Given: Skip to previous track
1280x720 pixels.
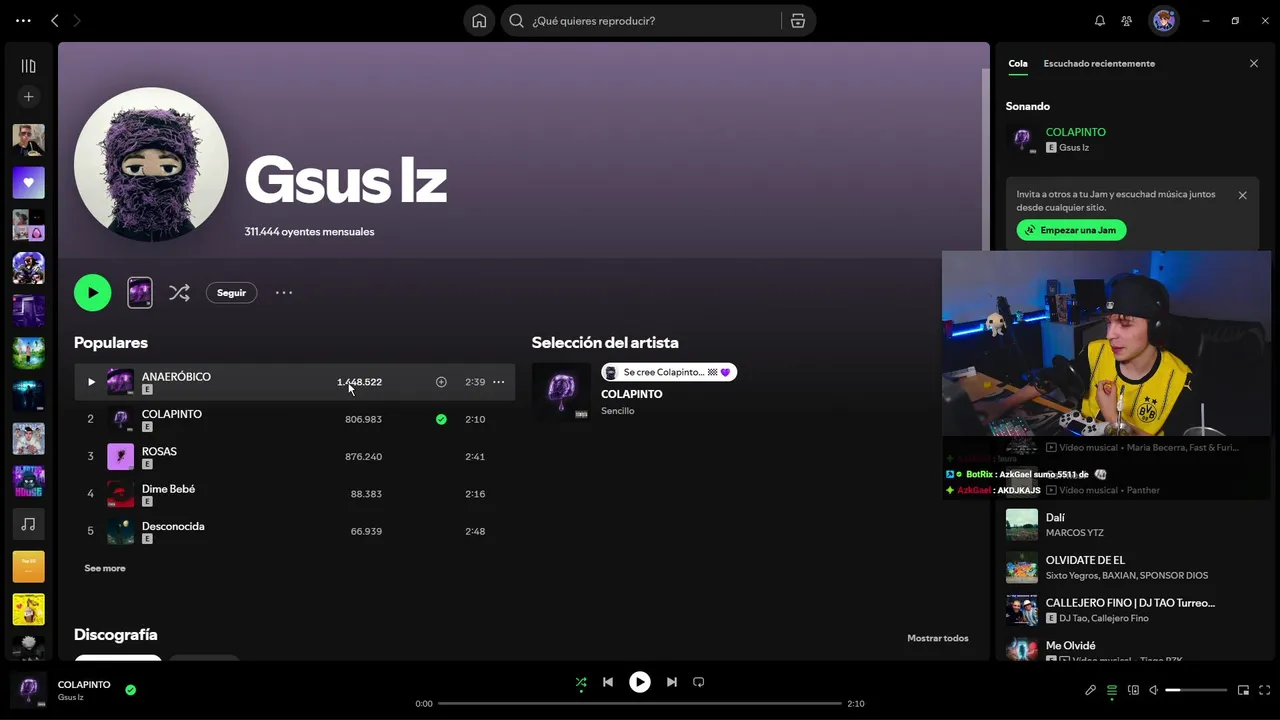Looking at the screenshot, I should tap(608, 682).
